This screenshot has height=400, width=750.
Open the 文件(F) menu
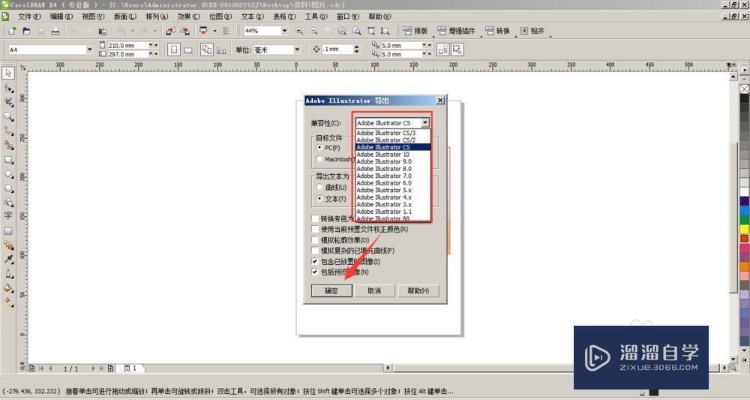coord(29,16)
